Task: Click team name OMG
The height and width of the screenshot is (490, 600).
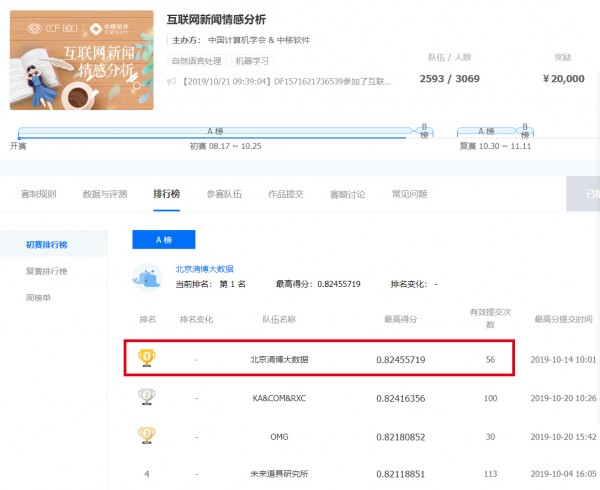Action: click(279, 437)
